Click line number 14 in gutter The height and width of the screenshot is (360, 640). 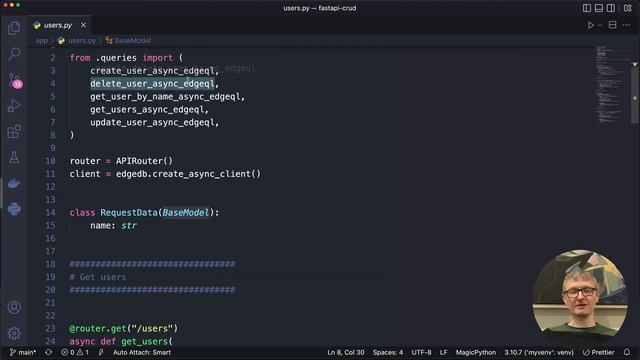(50, 213)
